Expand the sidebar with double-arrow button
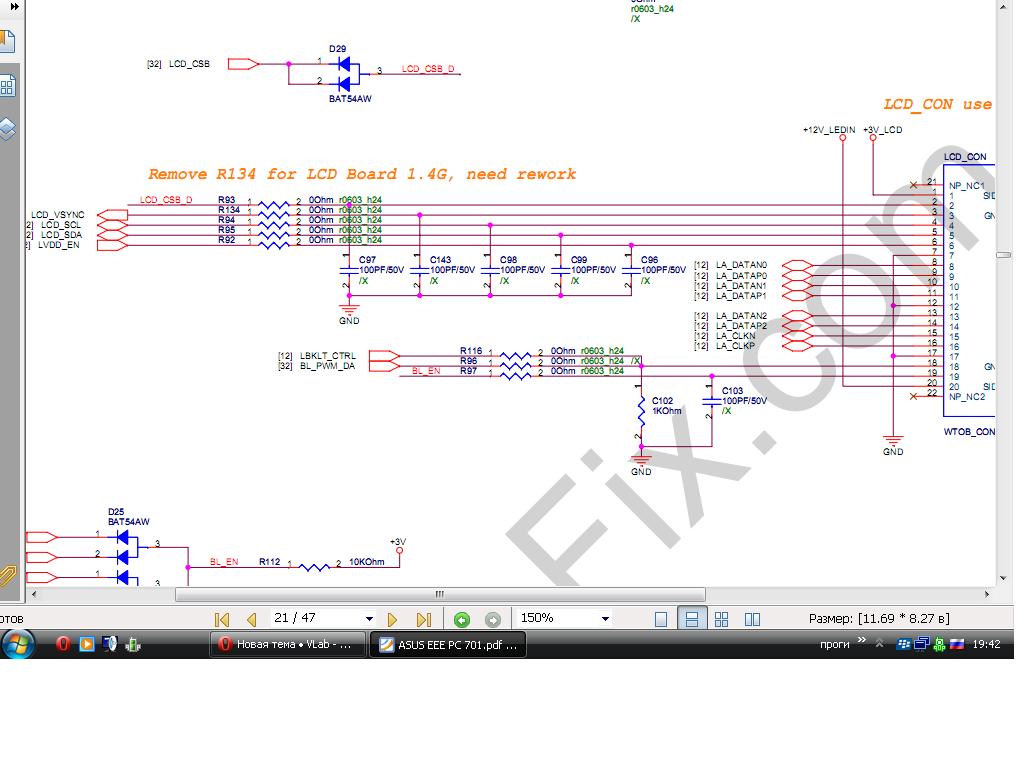Screen dimensions: 1024x768 (x=13, y=6)
